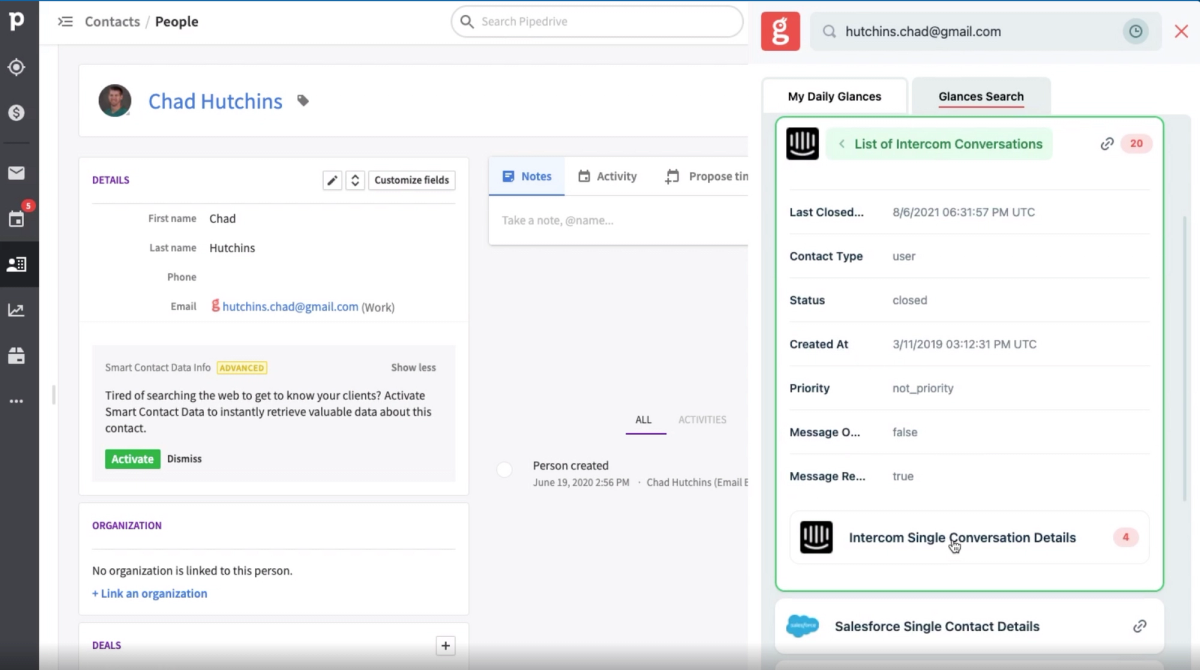The height and width of the screenshot is (670, 1200).
Task: Open the More ellipsis icon in sidebar
Action: tap(16, 401)
